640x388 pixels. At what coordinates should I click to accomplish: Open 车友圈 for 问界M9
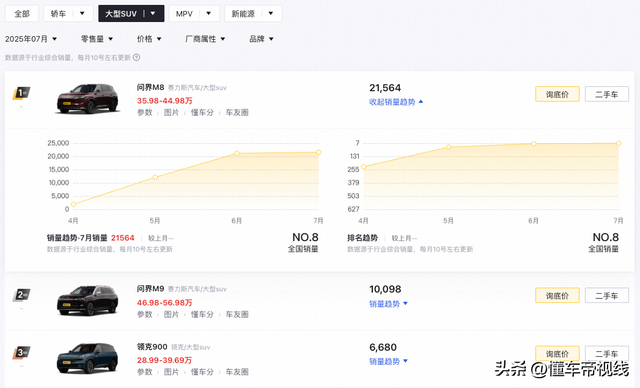tap(237, 315)
